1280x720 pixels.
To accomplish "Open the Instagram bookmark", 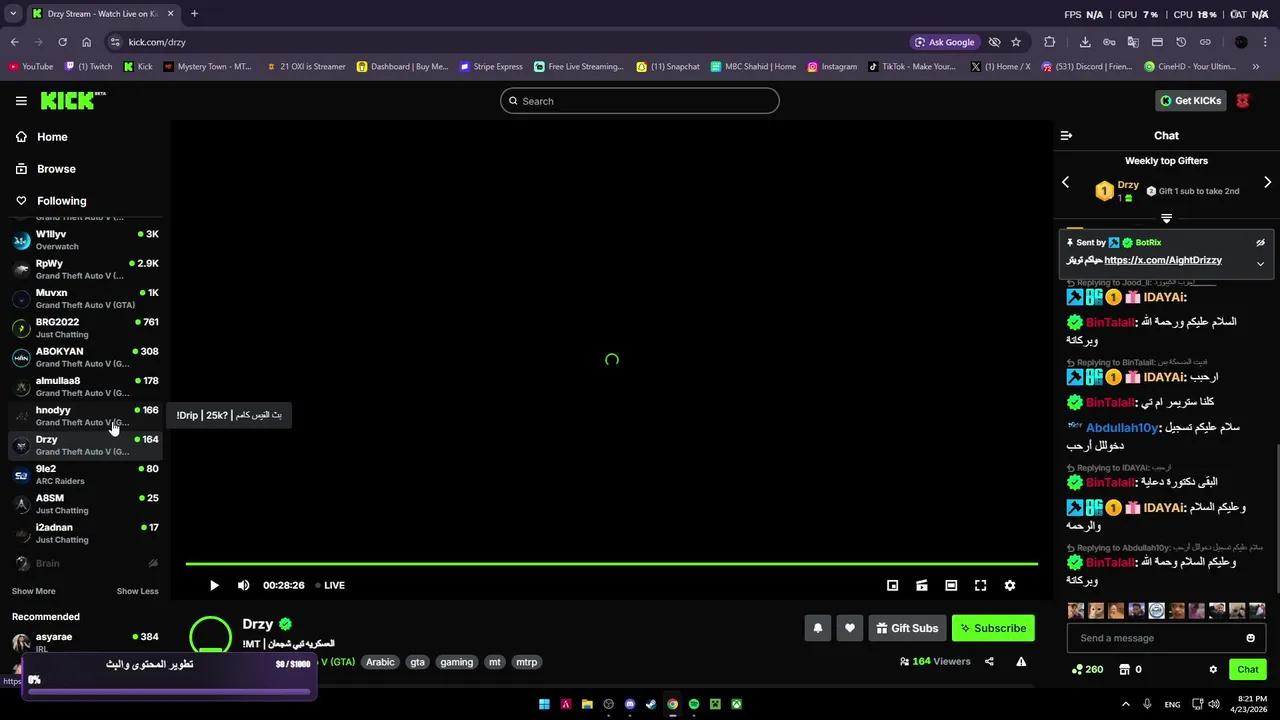I will [832, 67].
